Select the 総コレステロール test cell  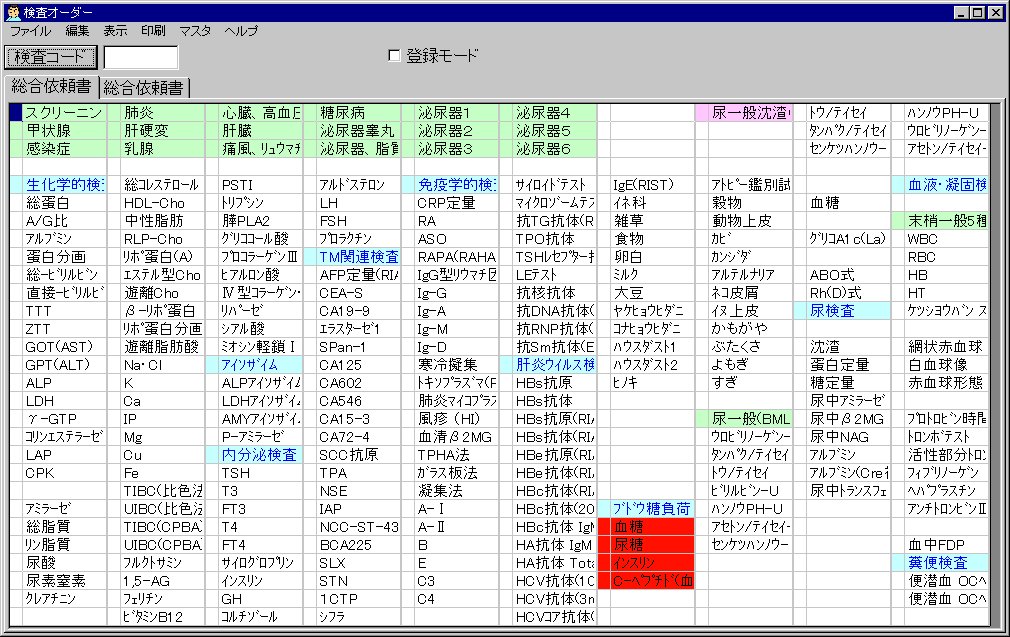(161, 185)
